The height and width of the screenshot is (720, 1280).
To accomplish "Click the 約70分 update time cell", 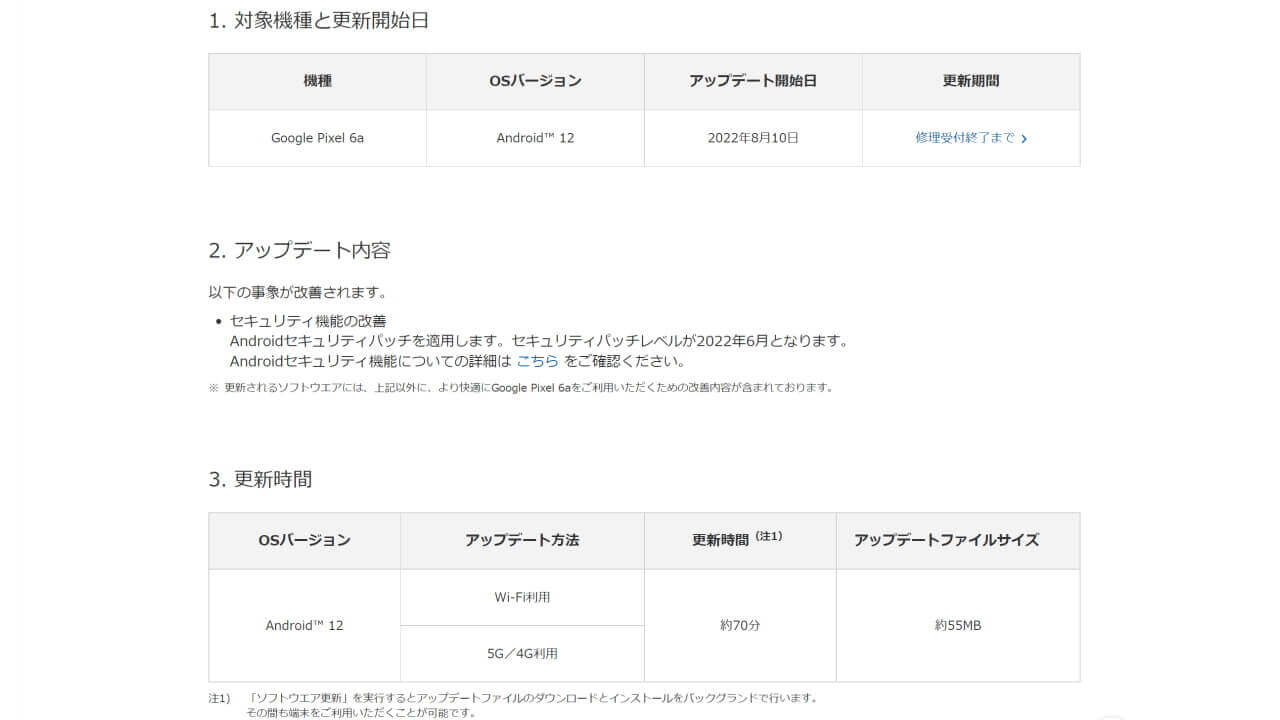I will coord(740,625).
